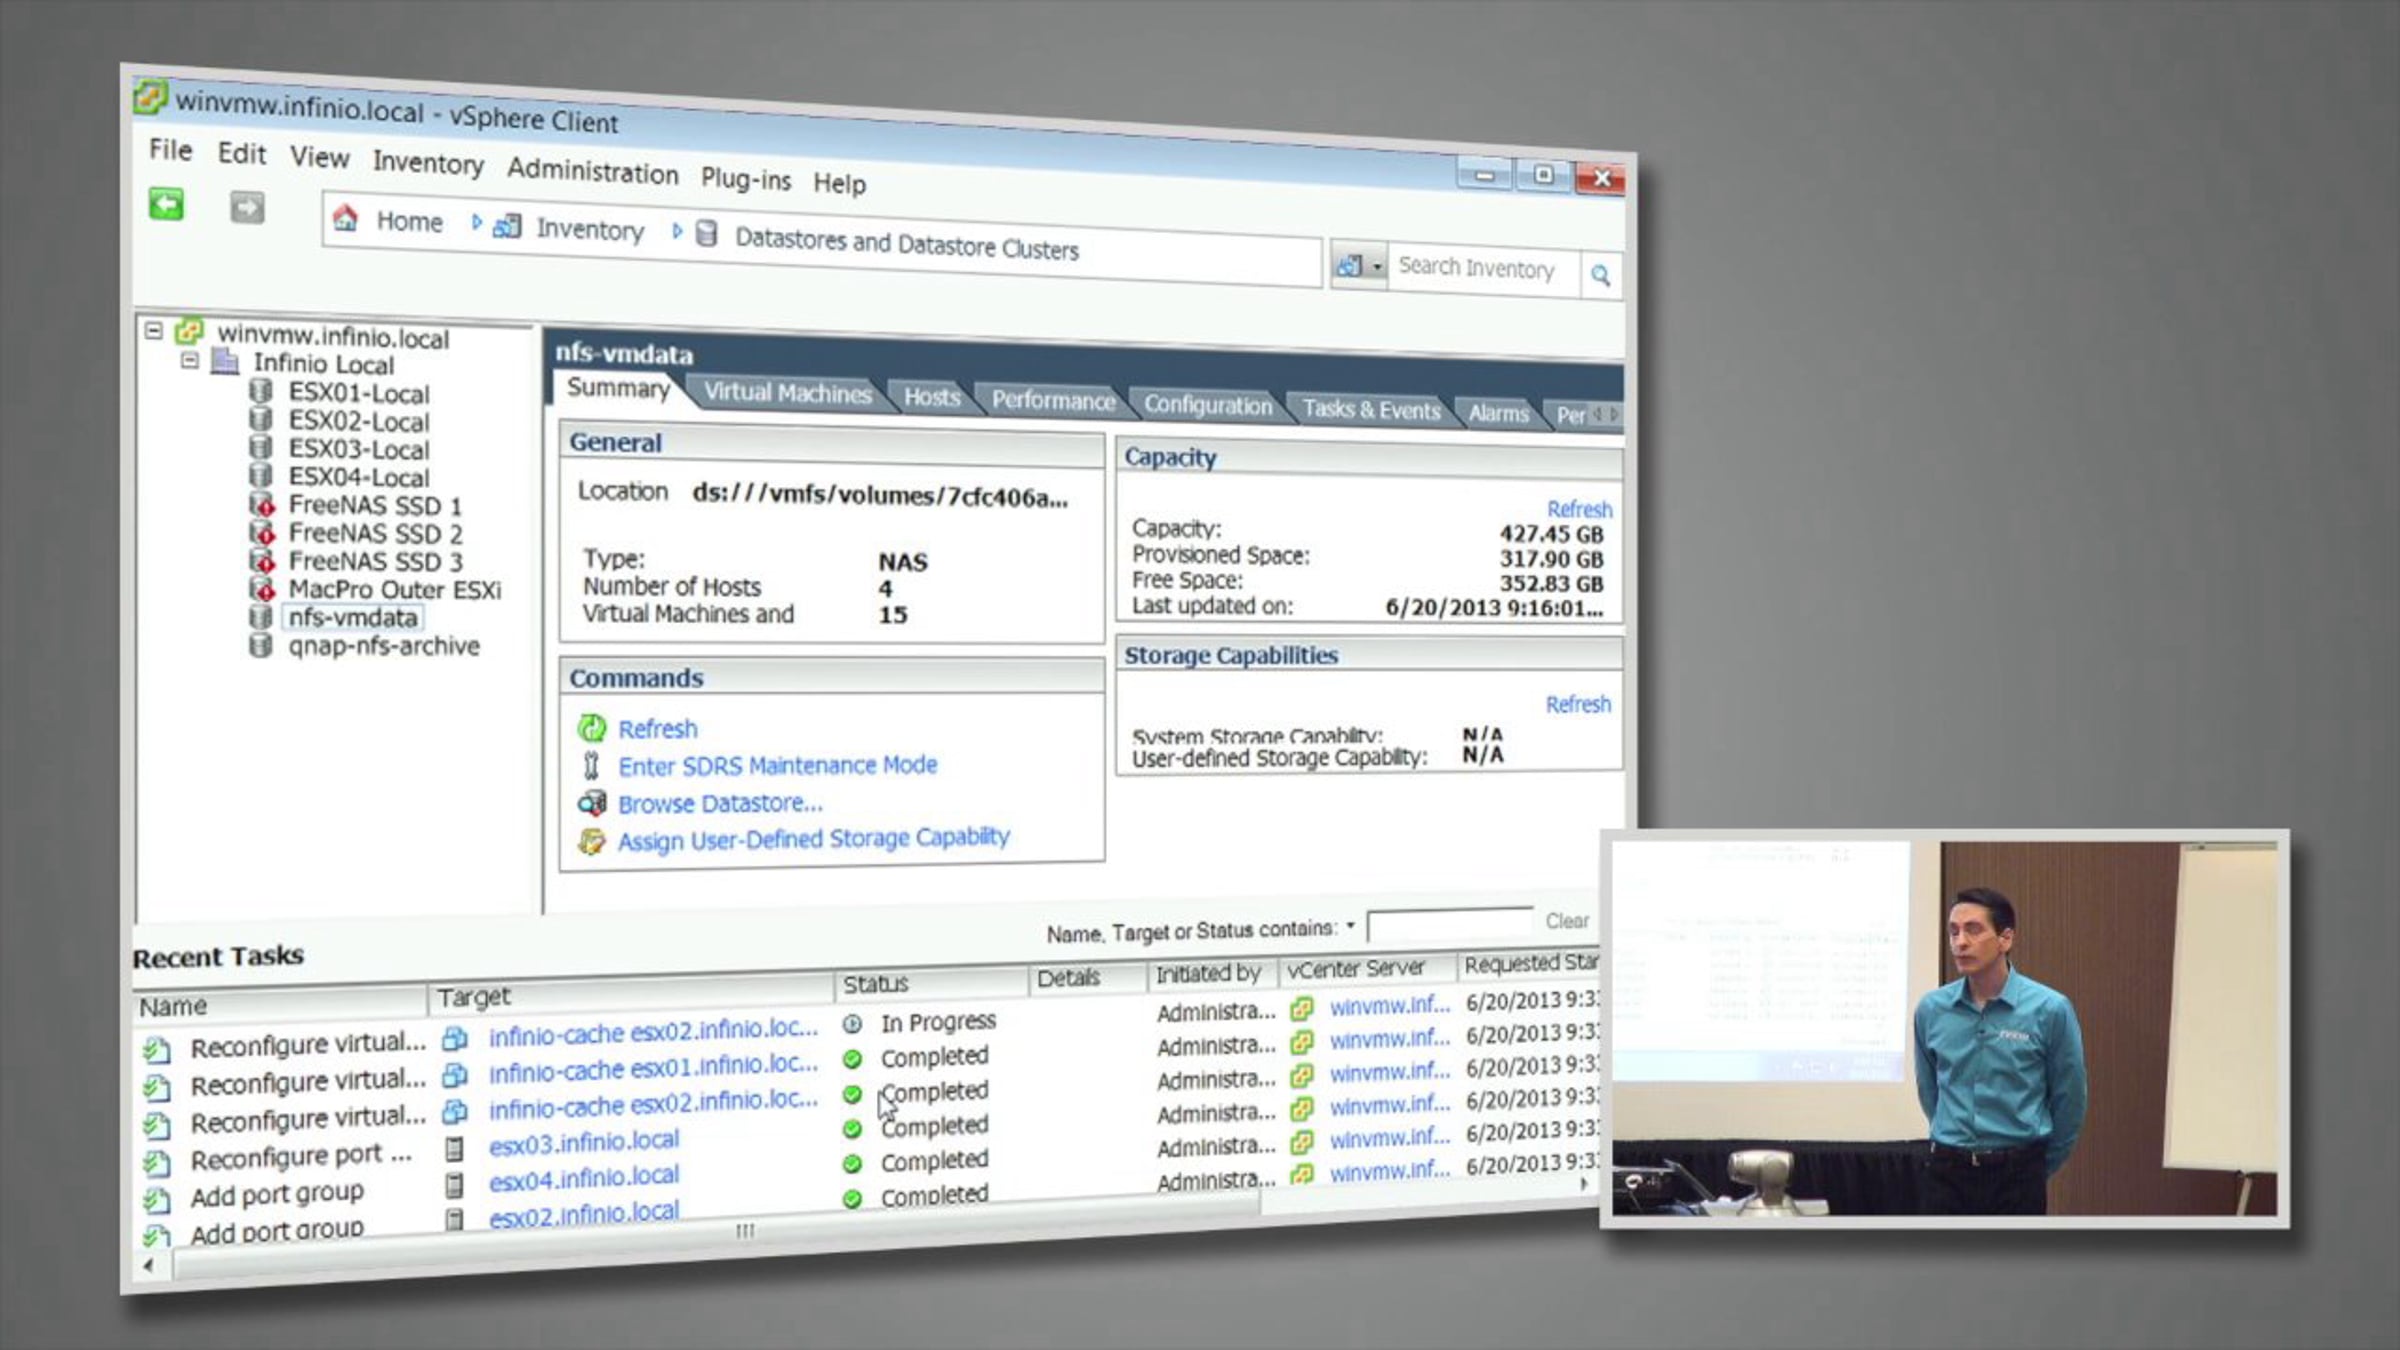This screenshot has height=1350, width=2400.
Task: Open the Help menu
Action: 839,183
